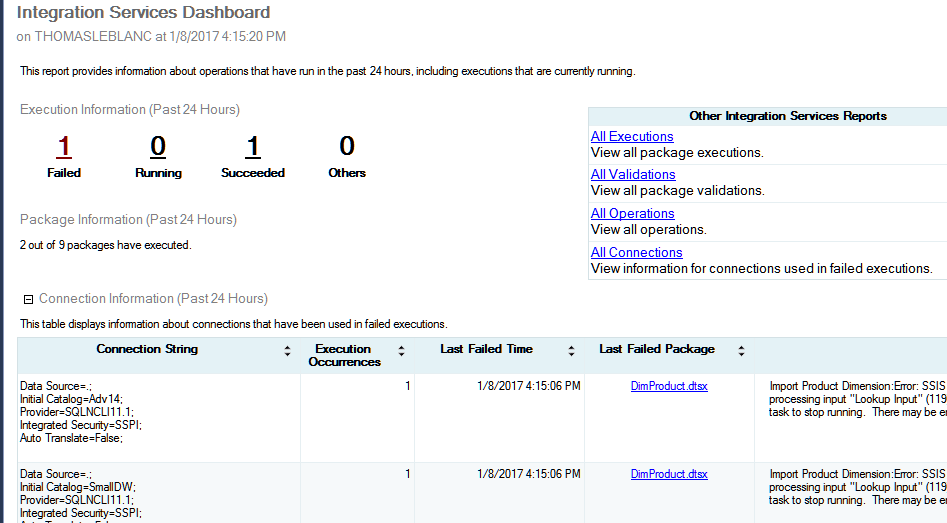Click the Running executions count
The width and height of the screenshot is (947, 523).
point(158,147)
